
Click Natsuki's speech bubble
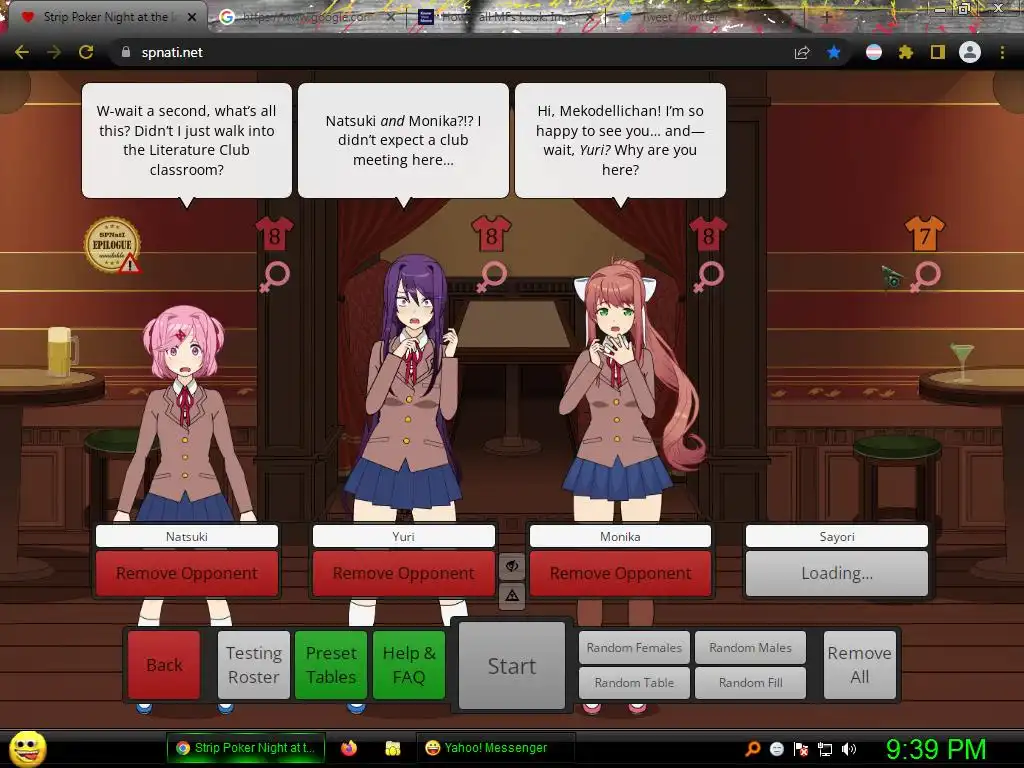[187, 140]
